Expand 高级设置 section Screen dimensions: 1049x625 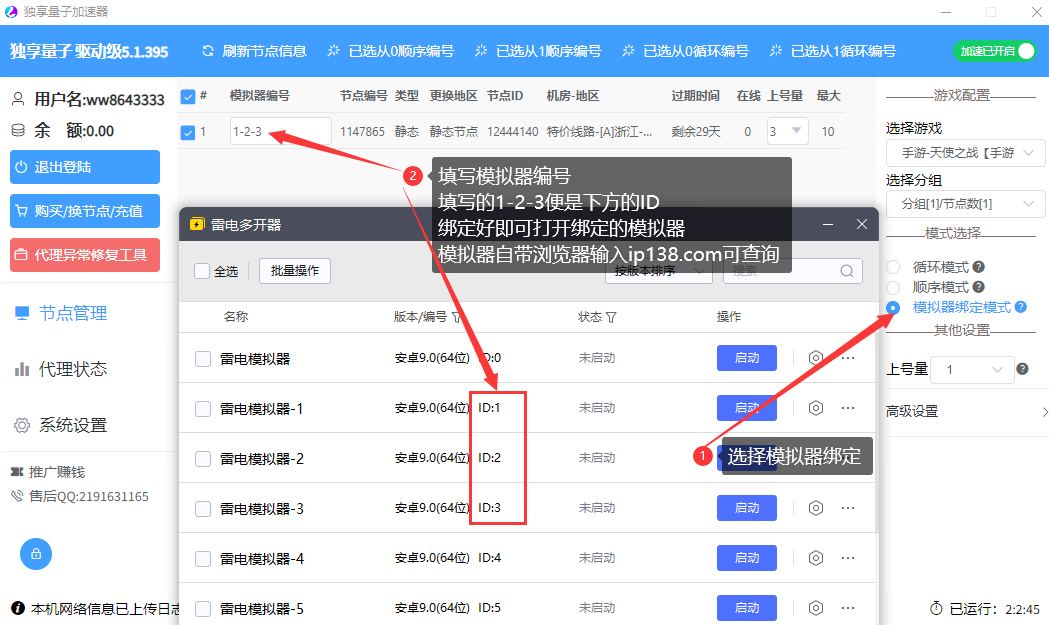(967, 412)
